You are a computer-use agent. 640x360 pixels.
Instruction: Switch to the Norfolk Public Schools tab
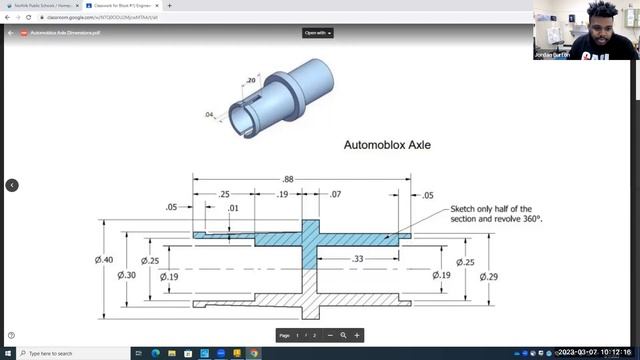pos(41,6)
